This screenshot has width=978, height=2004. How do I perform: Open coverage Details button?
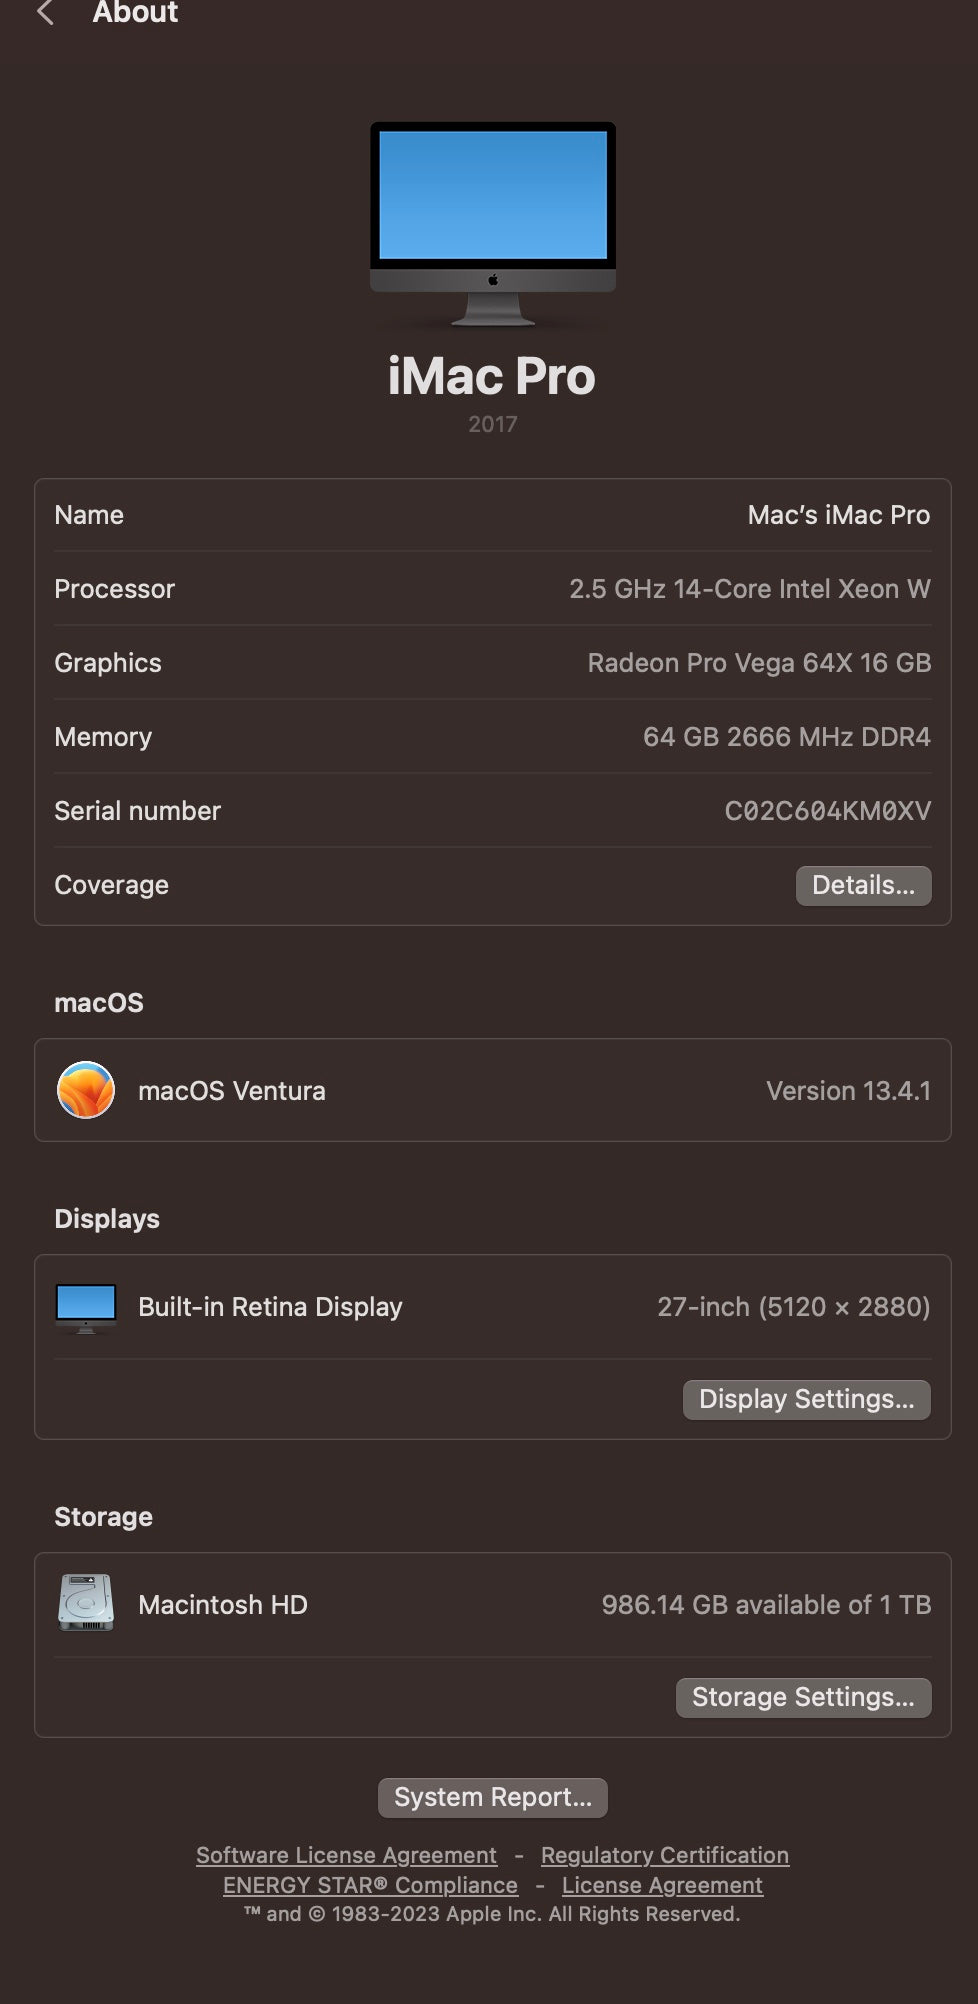point(863,885)
